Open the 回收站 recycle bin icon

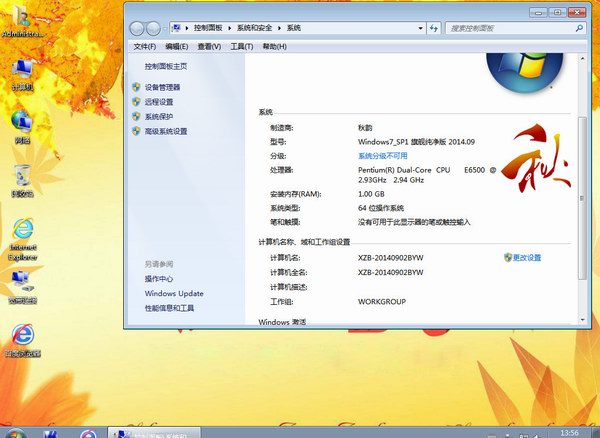click(22, 181)
